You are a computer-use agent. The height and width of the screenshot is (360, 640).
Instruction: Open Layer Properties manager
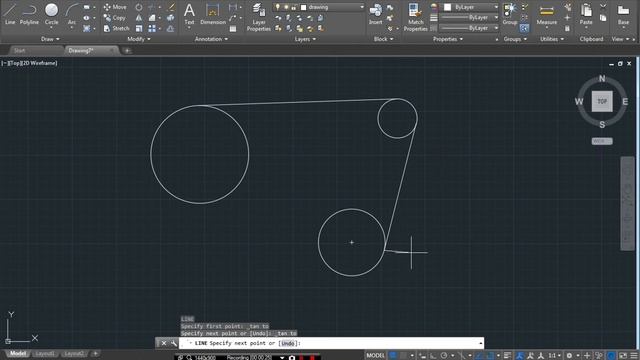(x=259, y=16)
